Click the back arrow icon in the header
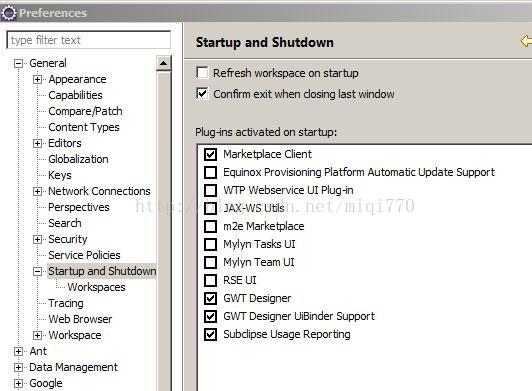532x391 pixels. click(x=526, y=42)
